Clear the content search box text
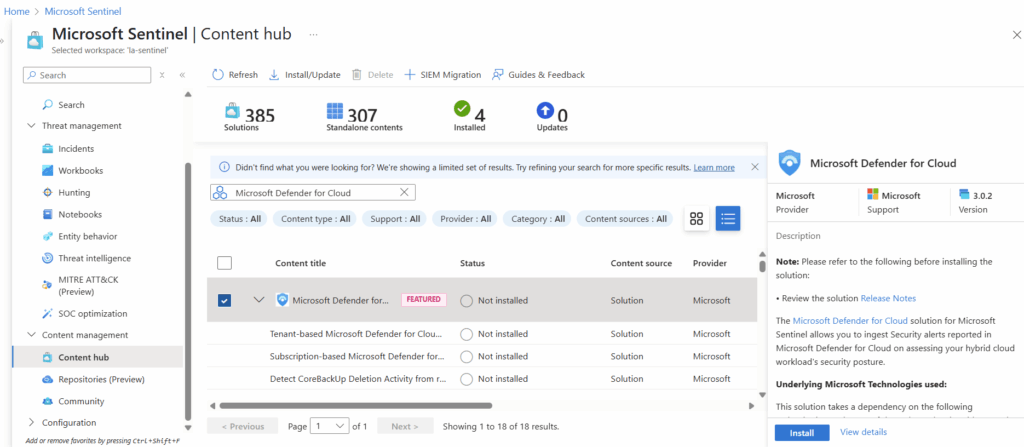The height and width of the screenshot is (447, 1024). pyautogui.click(x=404, y=192)
